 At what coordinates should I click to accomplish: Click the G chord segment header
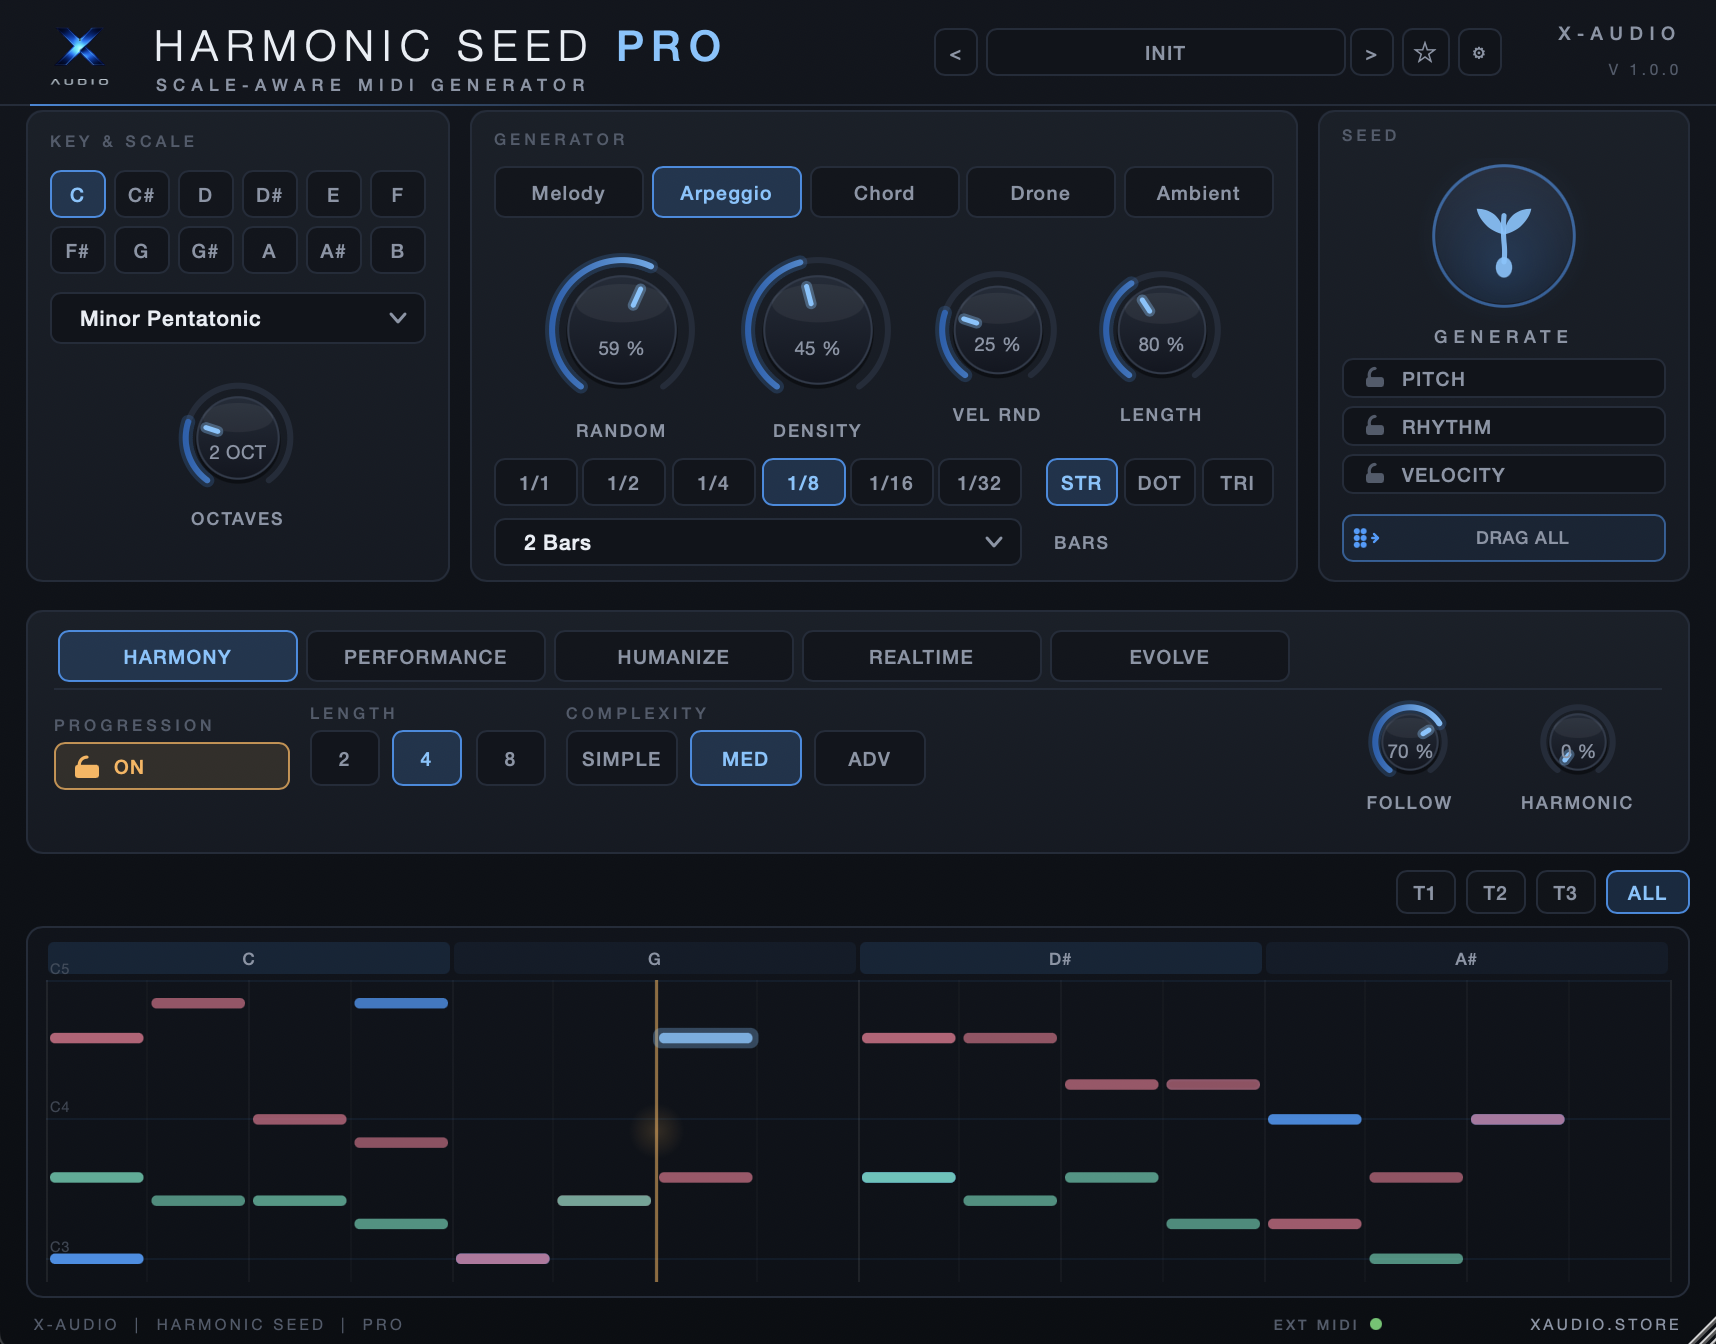pyautogui.click(x=654, y=958)
